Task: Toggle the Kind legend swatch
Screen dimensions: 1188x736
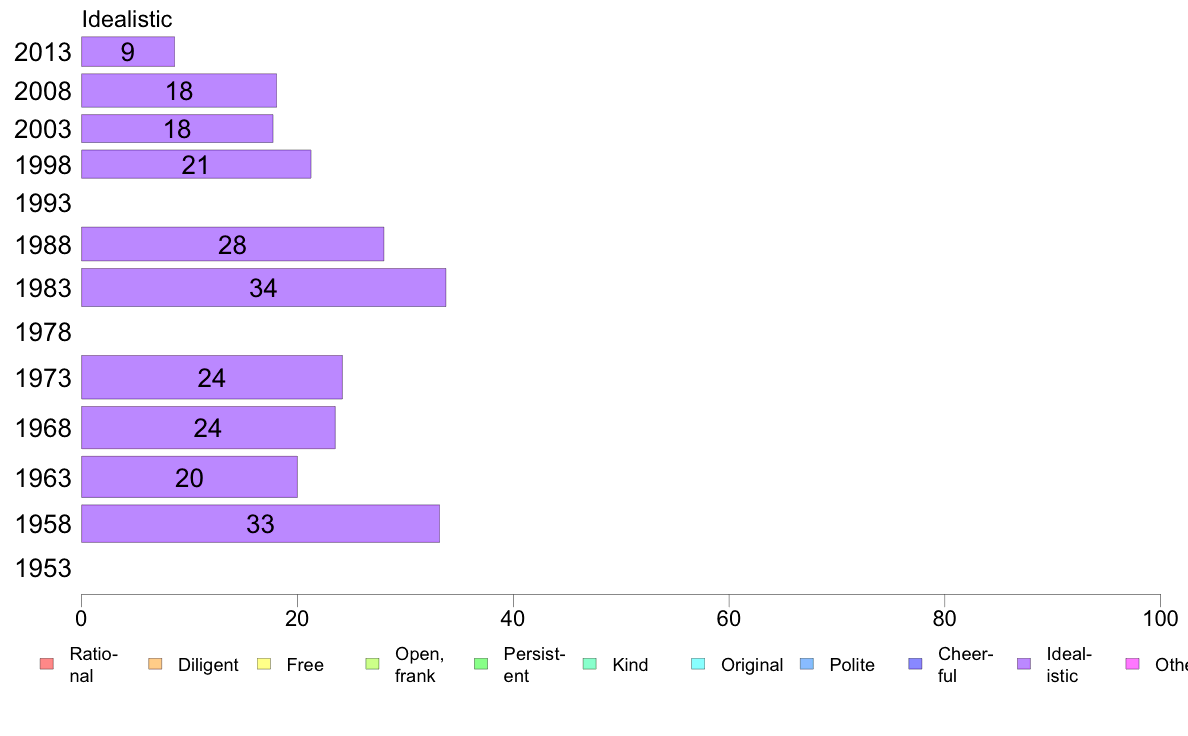Action: pyautogui.click(x=589, y=665)
